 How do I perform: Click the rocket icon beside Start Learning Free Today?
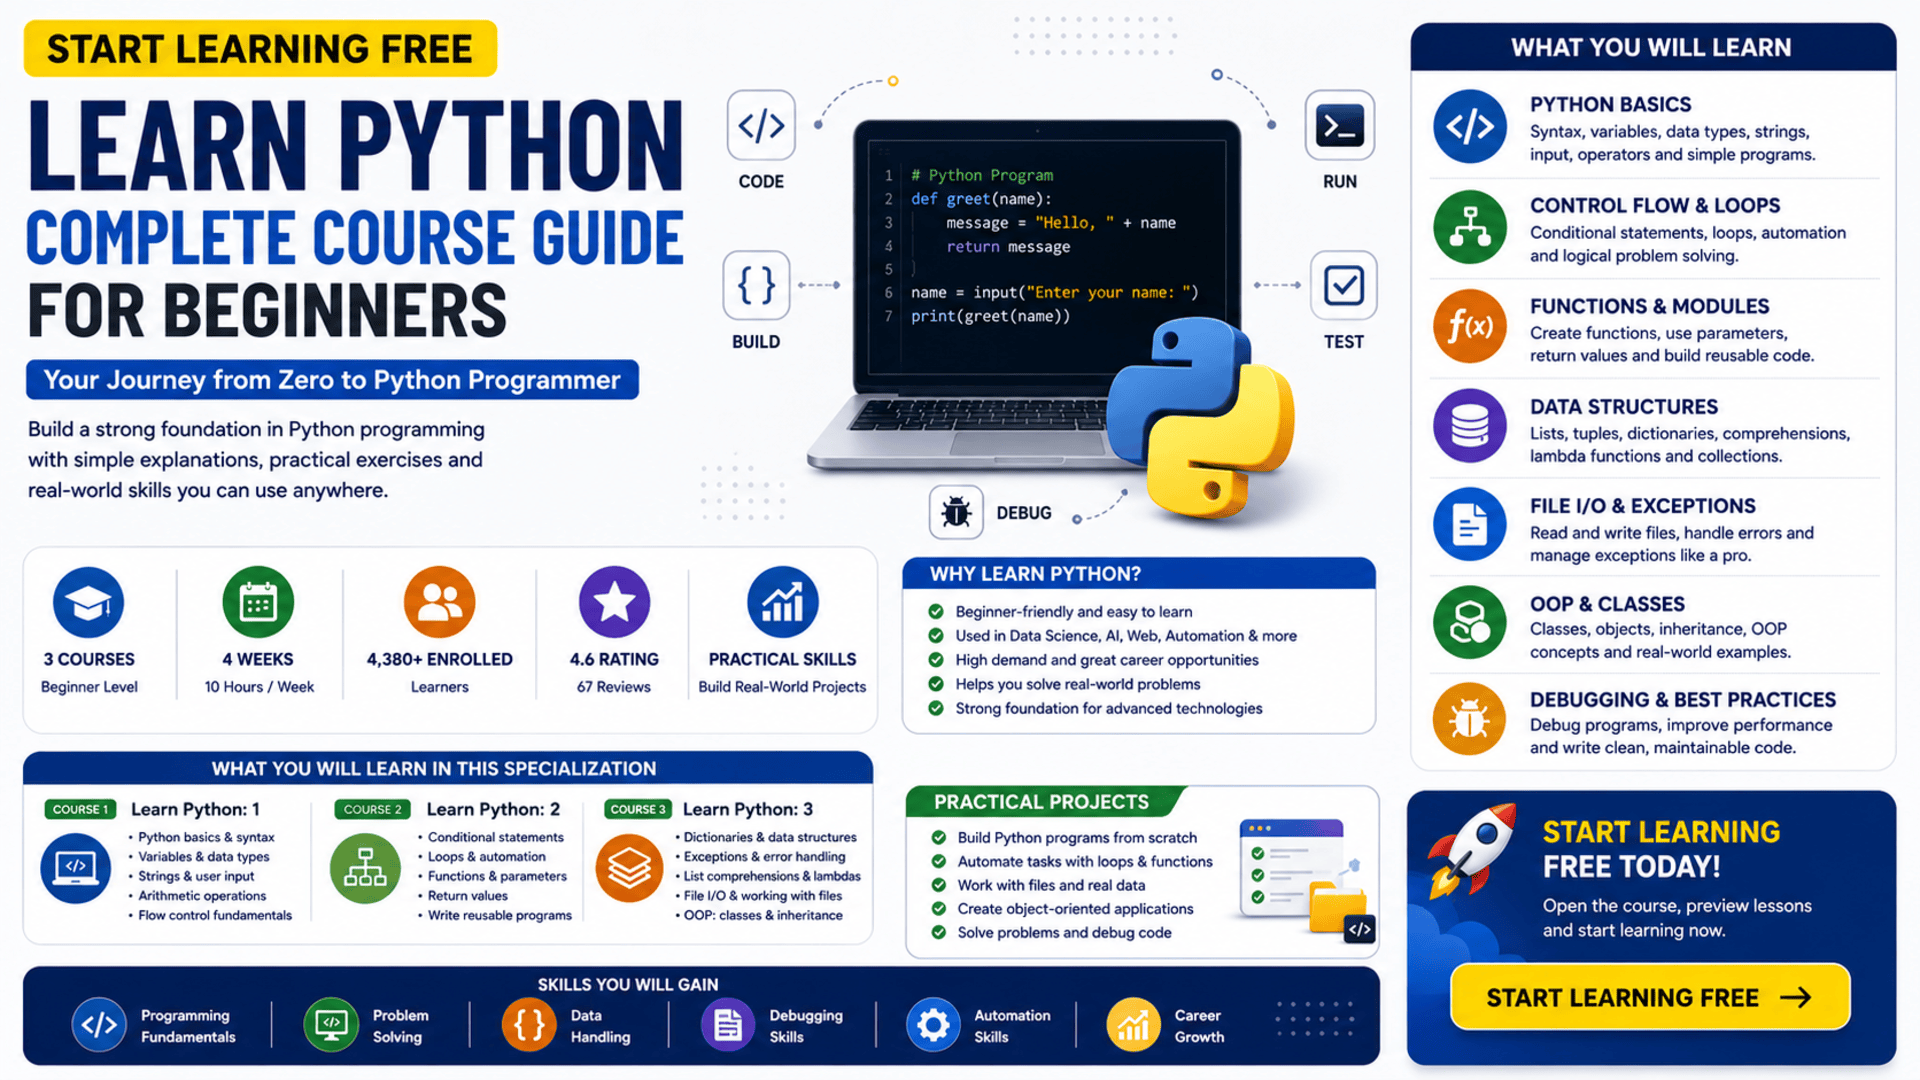1474,850
